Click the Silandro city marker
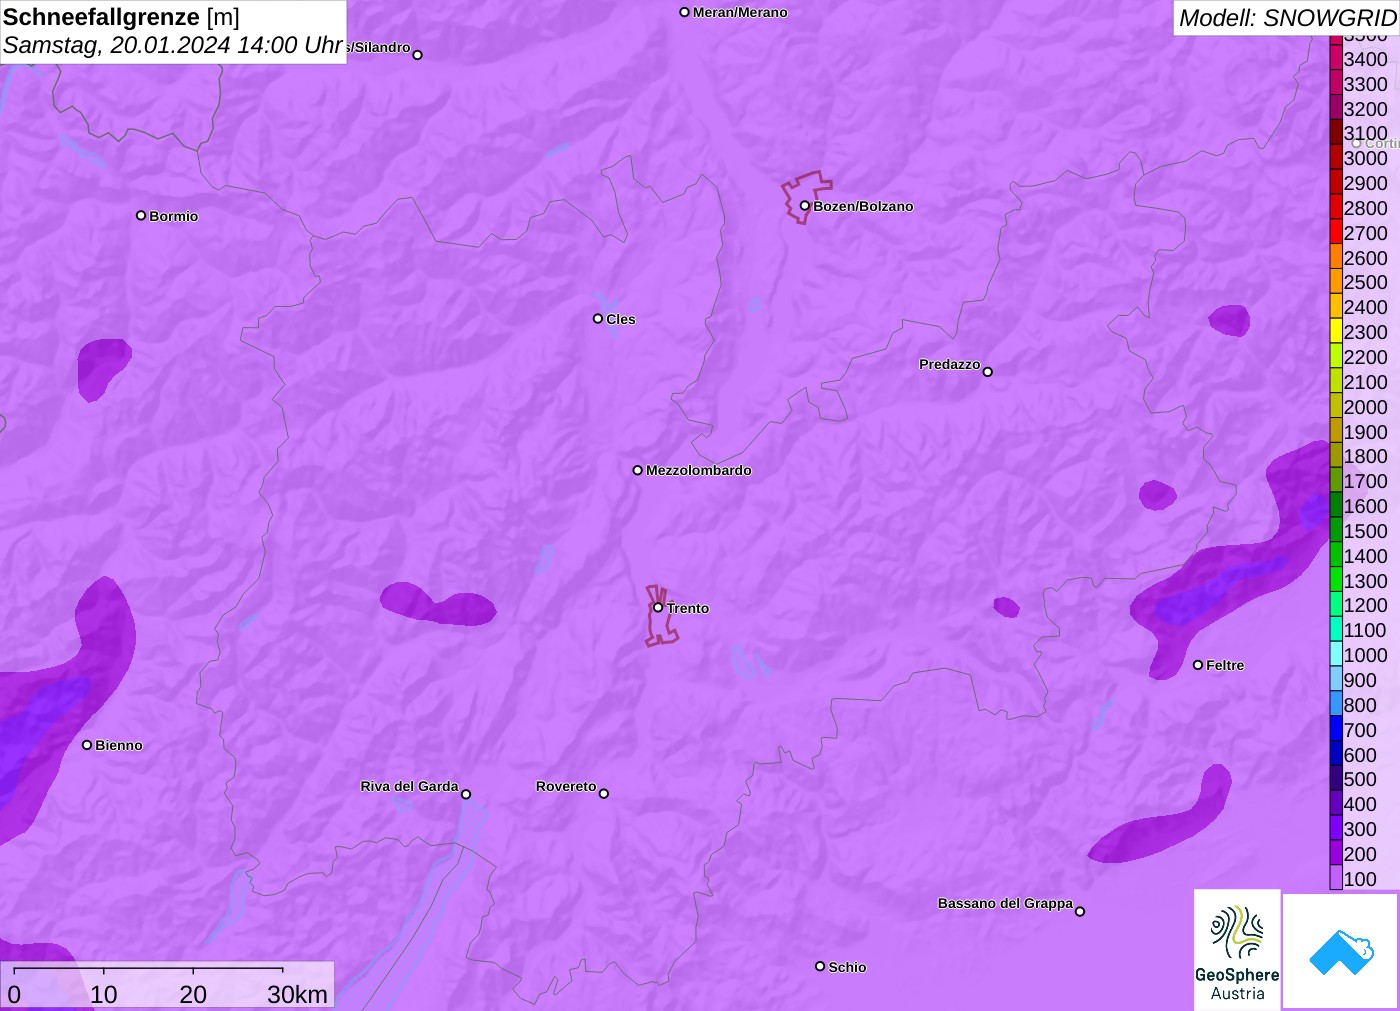1400x1011 pixels. pyautogui.click(x=418, y=55)
